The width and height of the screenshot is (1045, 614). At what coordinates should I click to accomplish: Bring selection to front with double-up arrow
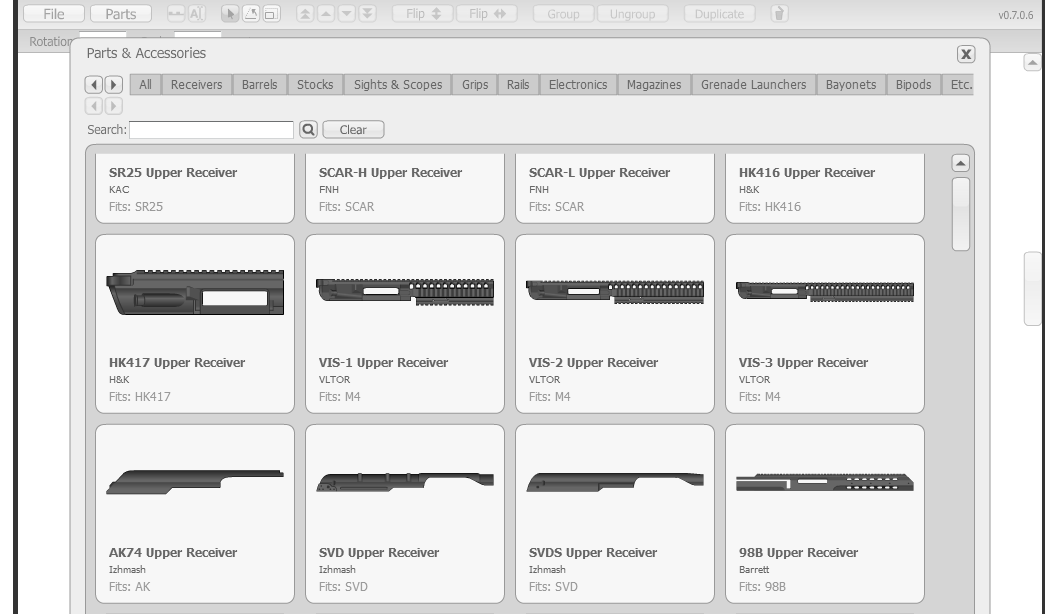click(x=305, y=13)
